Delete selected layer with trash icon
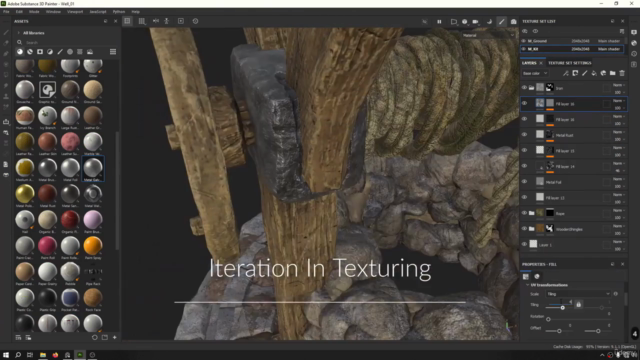 (x=622, y=73)
